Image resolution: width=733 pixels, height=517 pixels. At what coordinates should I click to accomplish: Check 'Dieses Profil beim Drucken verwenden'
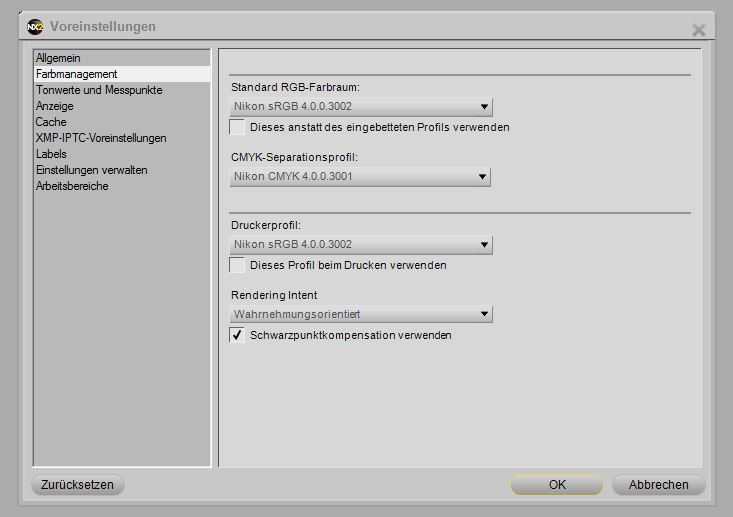(237, 265)
